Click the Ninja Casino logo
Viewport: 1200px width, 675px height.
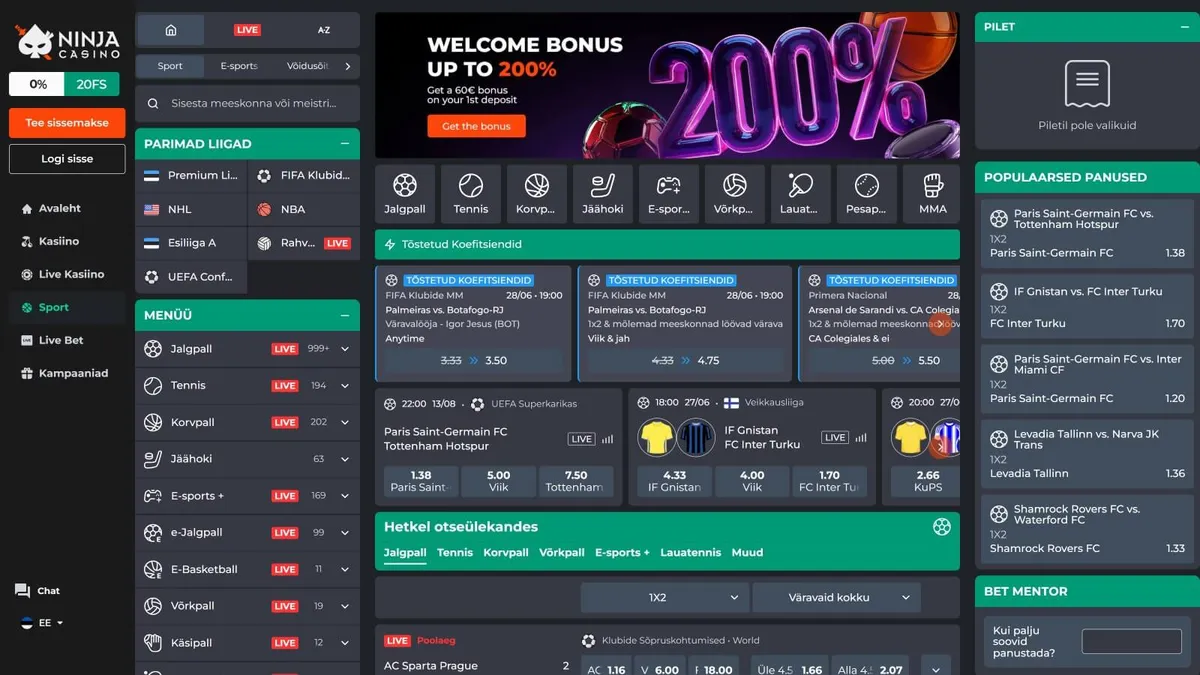tap(68, 42)
